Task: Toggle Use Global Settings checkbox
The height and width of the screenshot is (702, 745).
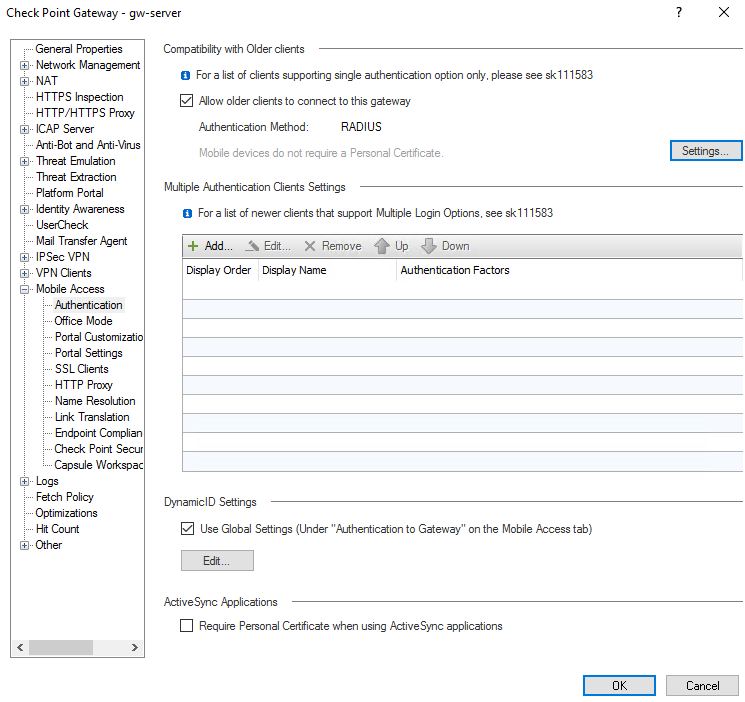Action: (188, 529)
